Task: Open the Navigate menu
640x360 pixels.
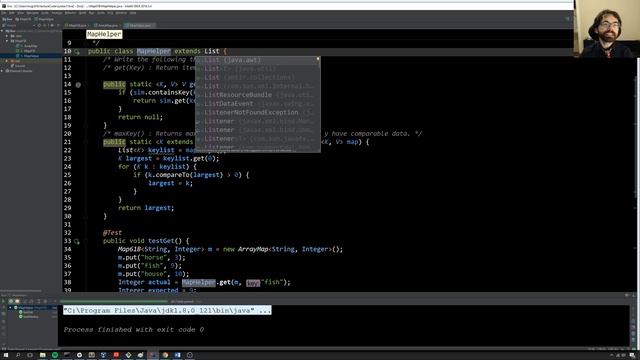Action: pyautogui.click(x=33, y=13)
